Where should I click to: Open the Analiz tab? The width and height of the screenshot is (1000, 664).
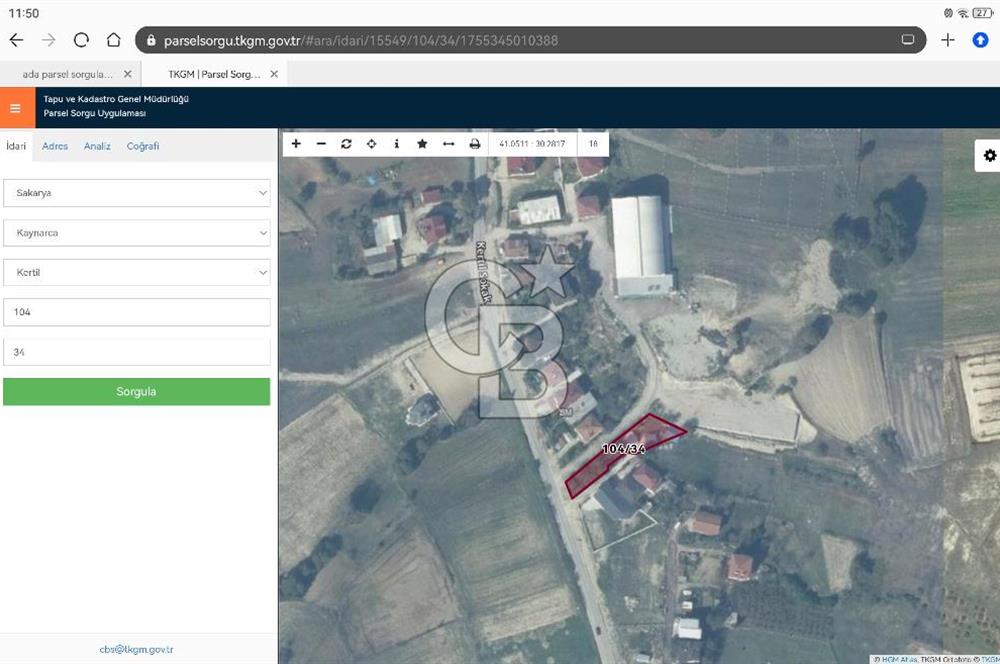(97, 146)
